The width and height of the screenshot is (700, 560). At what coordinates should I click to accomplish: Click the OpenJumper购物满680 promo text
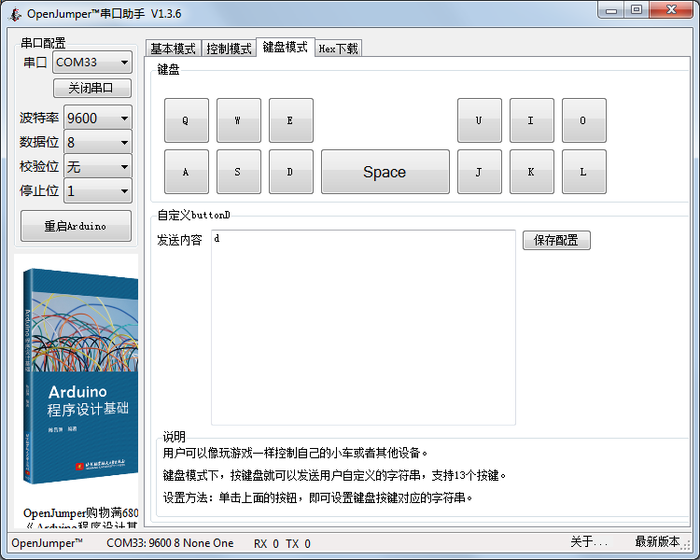(81, 513)
